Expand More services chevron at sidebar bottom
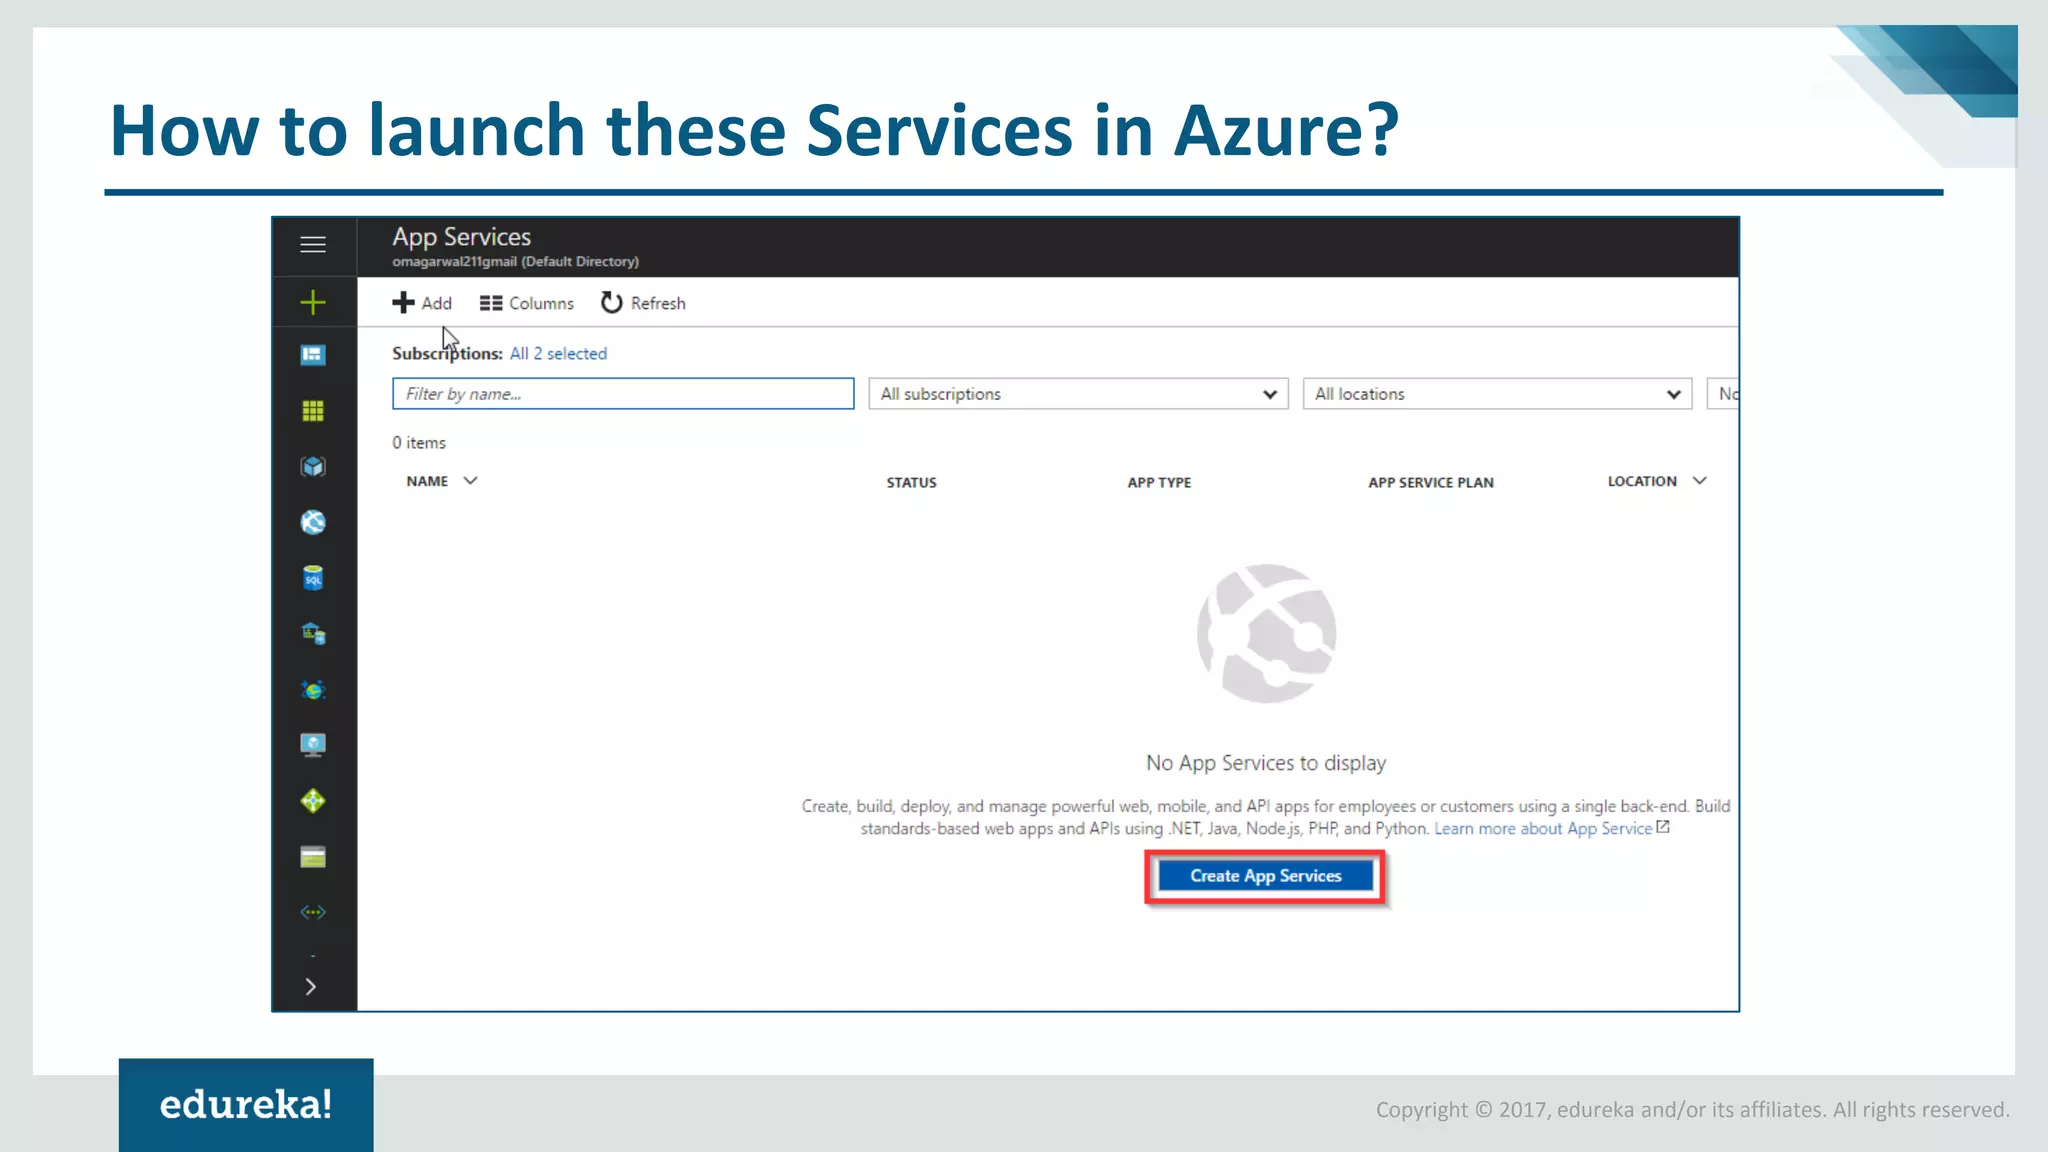The width and height of the screenshot is (2048, 1152). point(311,987)
